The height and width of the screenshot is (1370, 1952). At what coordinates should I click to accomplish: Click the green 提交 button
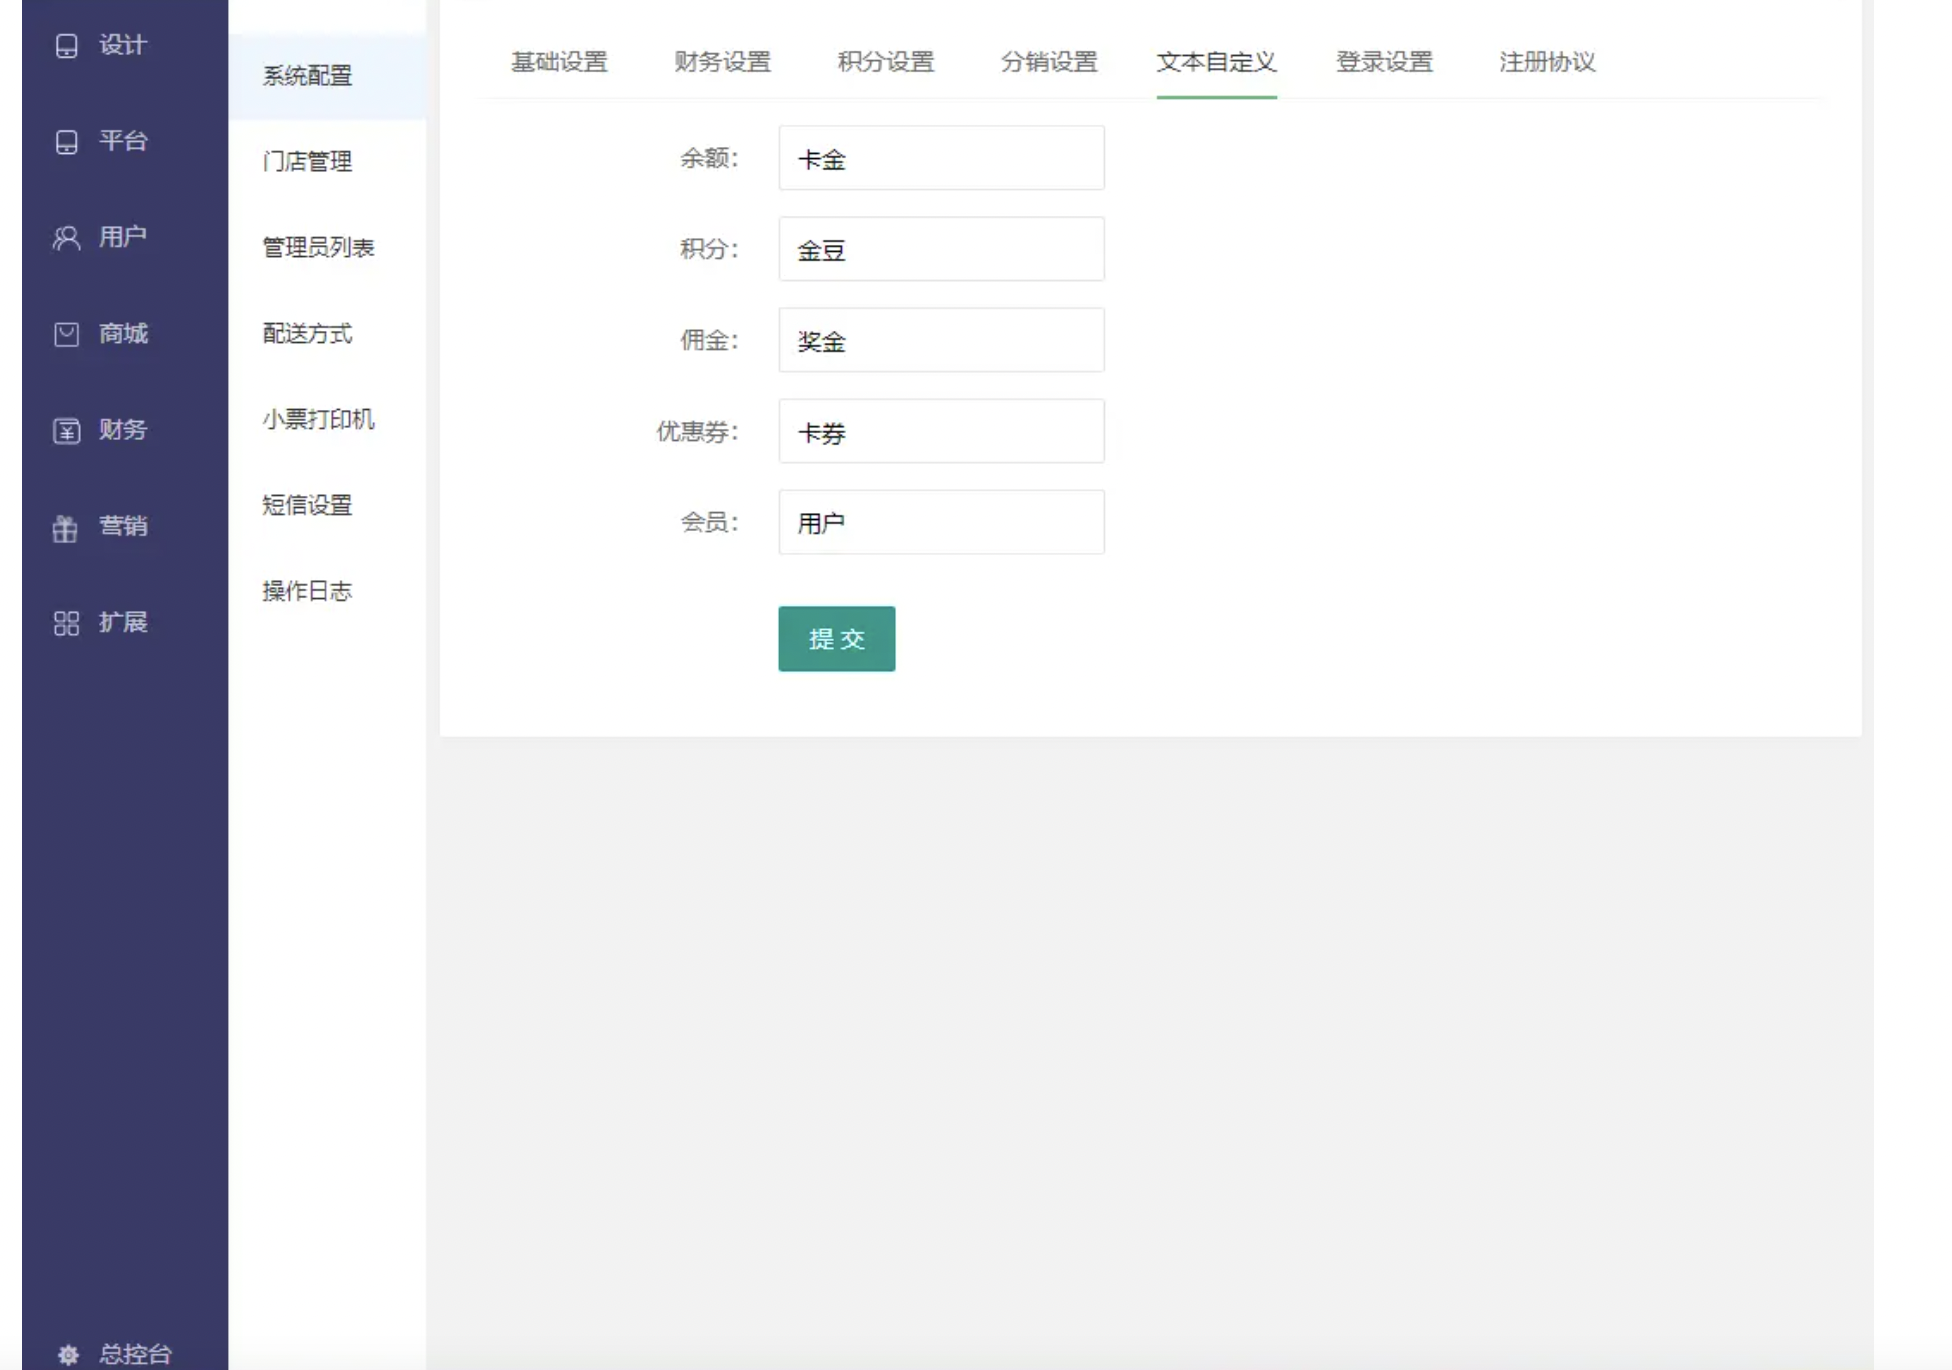837,639
